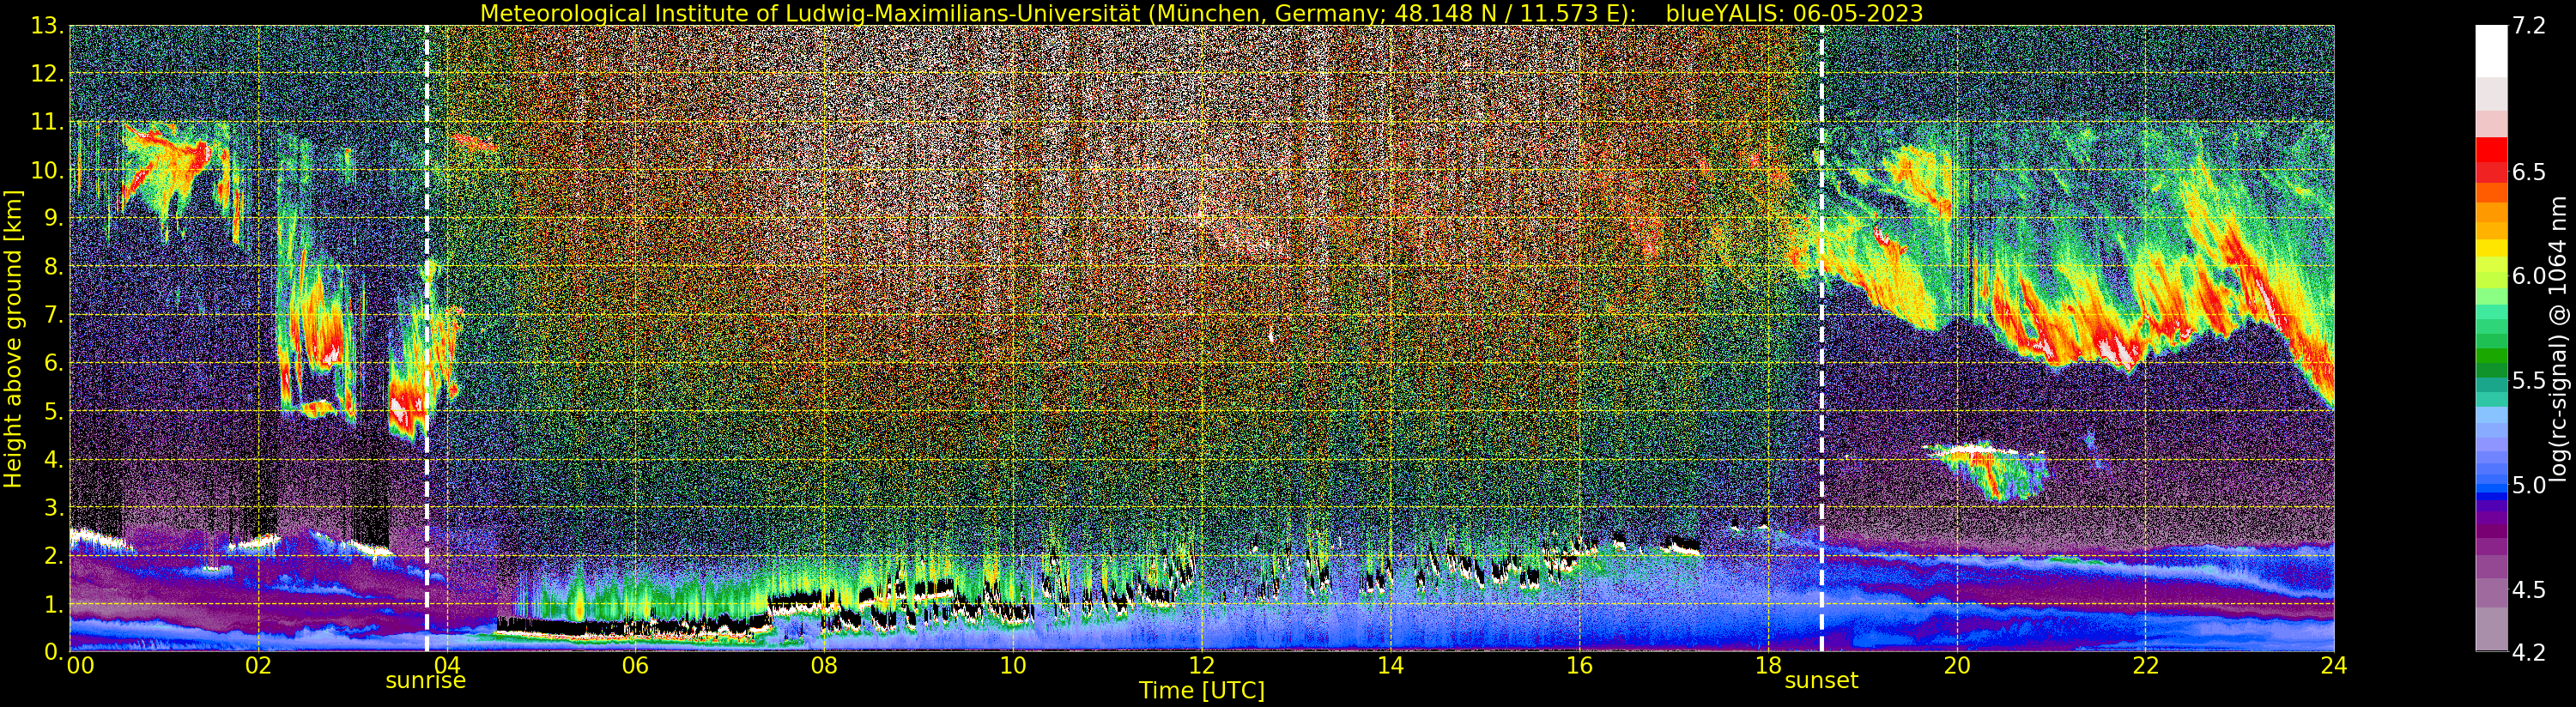Click the 'sunset' label below the axis

(x=1821, y=681)
